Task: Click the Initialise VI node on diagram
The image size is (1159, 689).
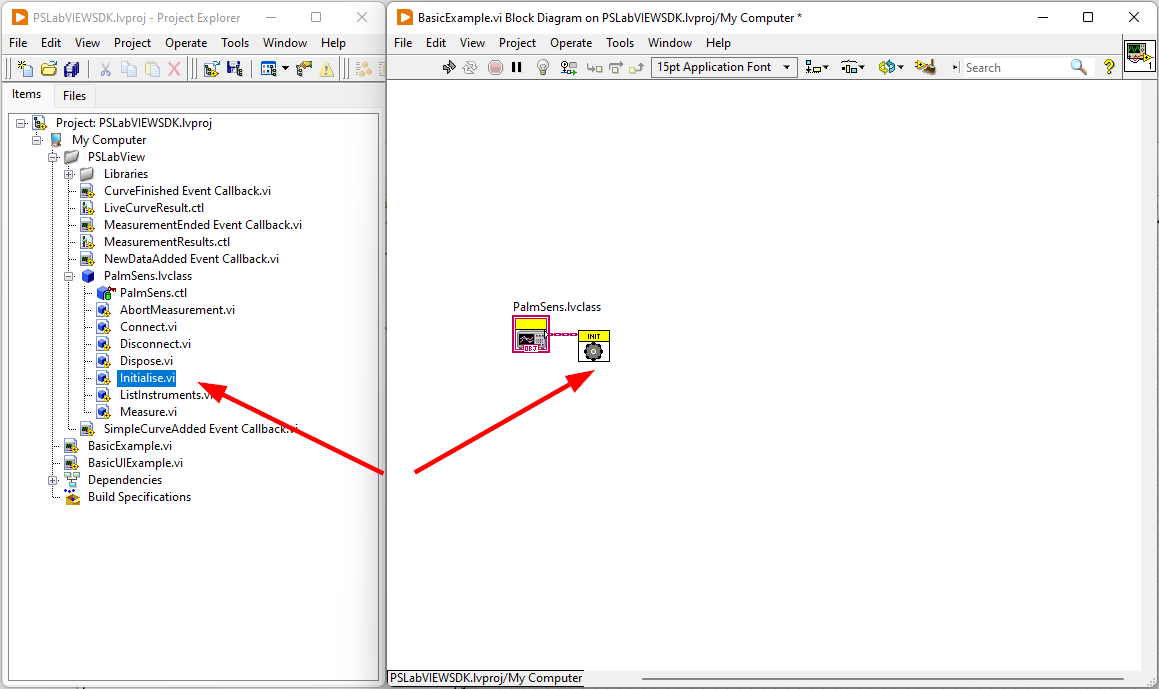Action: [x=594, y=346]
